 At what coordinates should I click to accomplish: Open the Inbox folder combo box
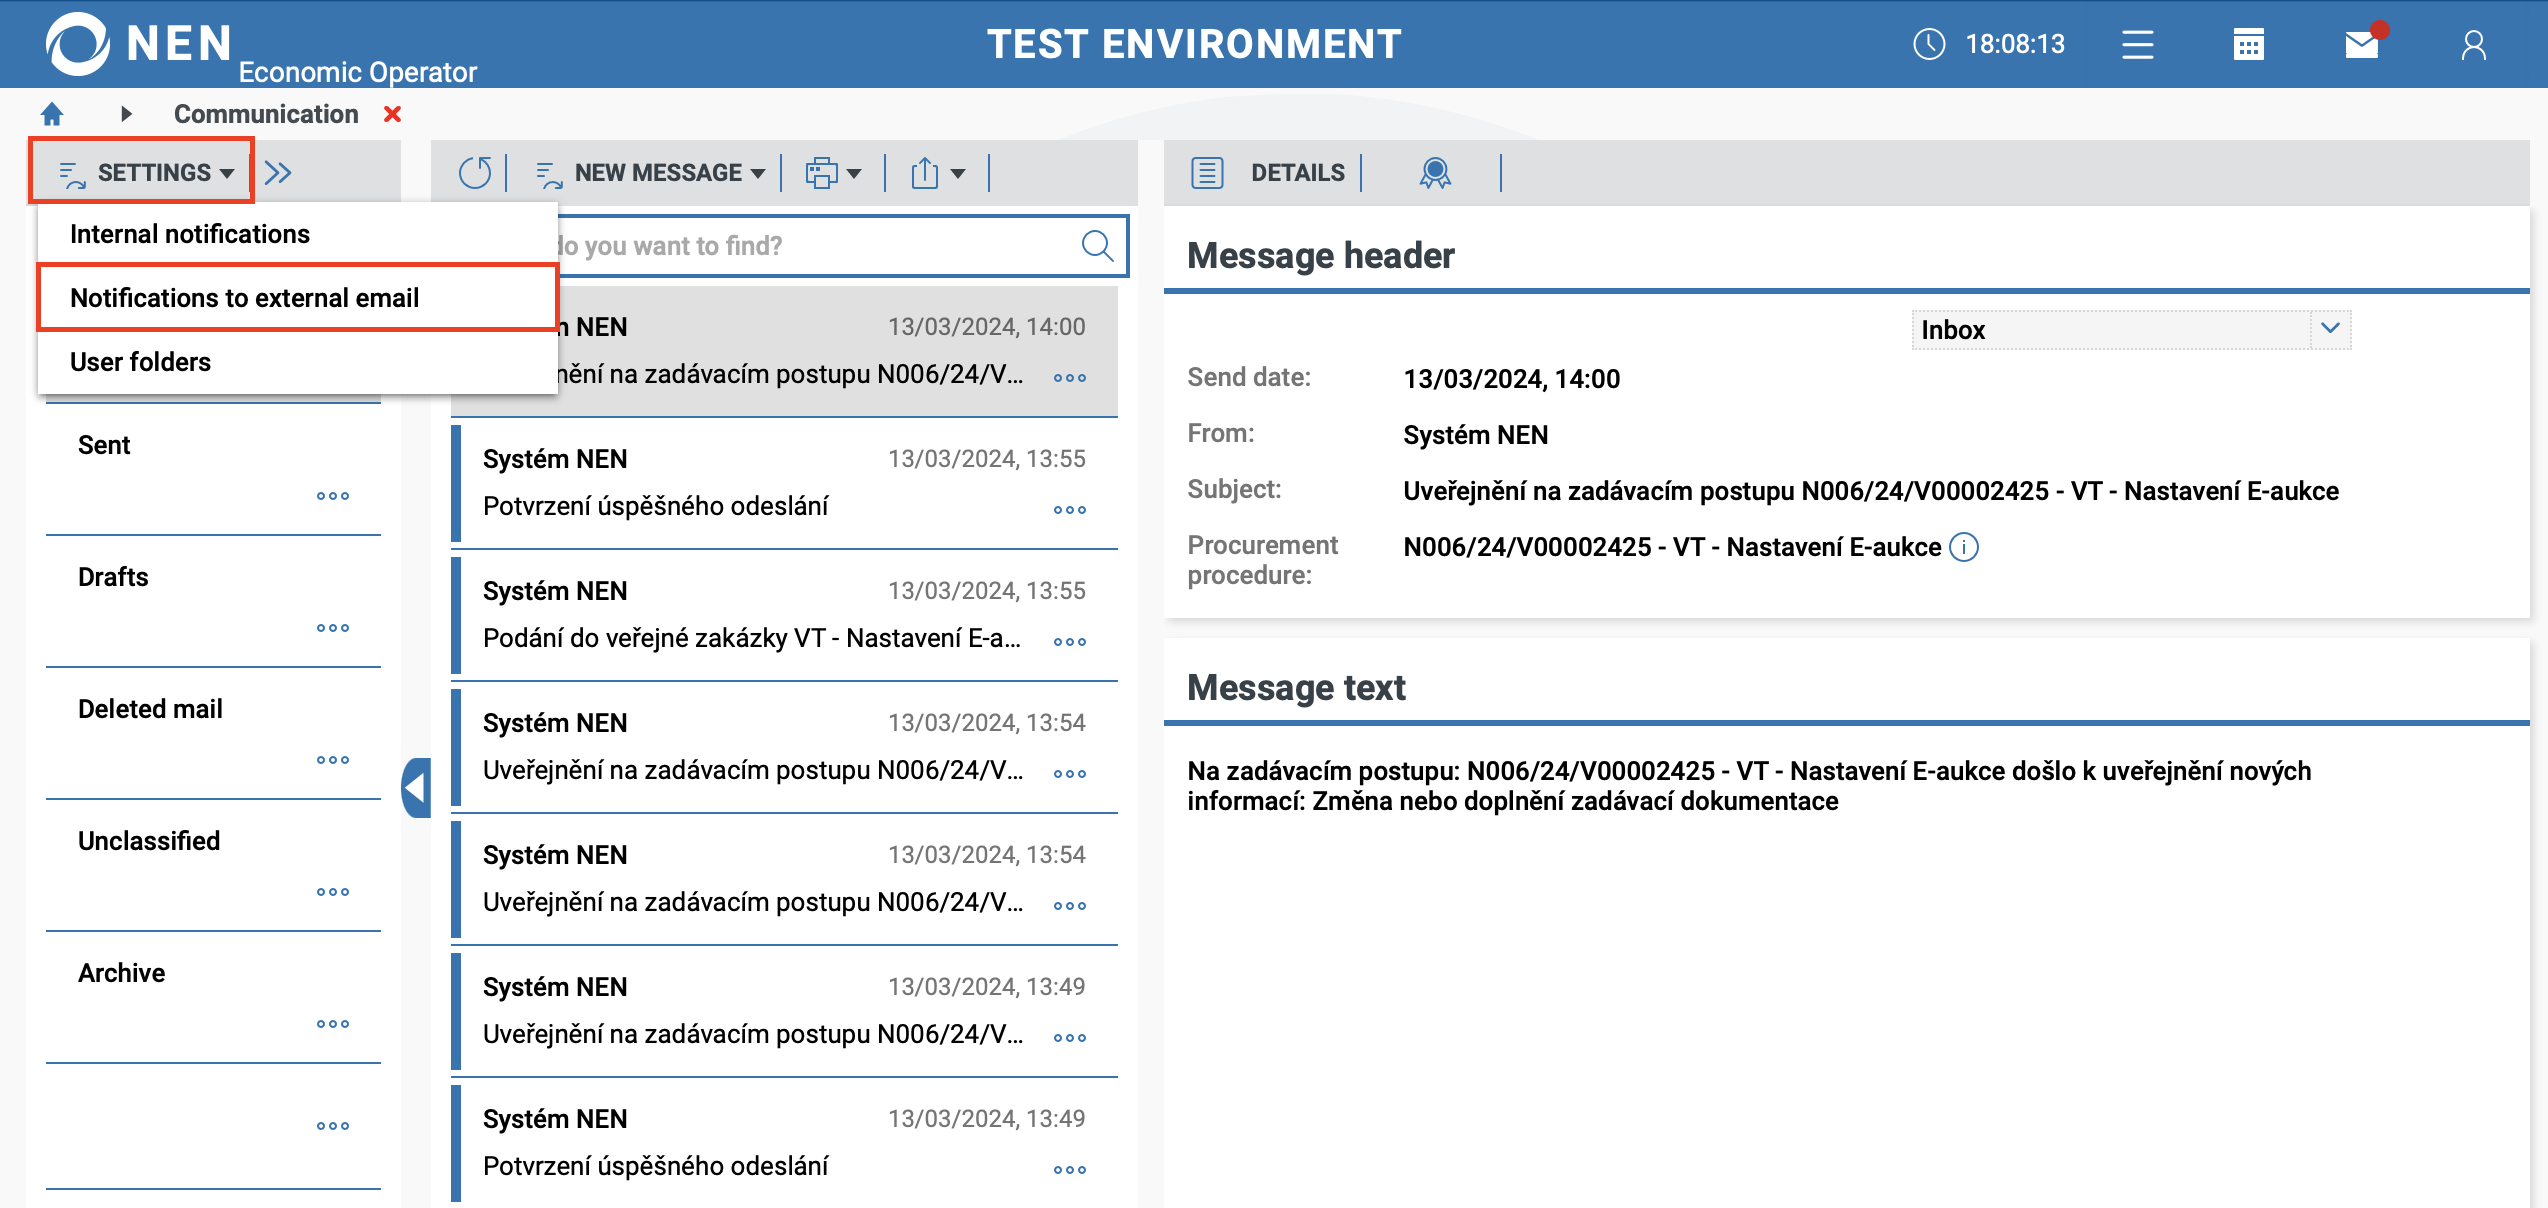pos(2130,330)
